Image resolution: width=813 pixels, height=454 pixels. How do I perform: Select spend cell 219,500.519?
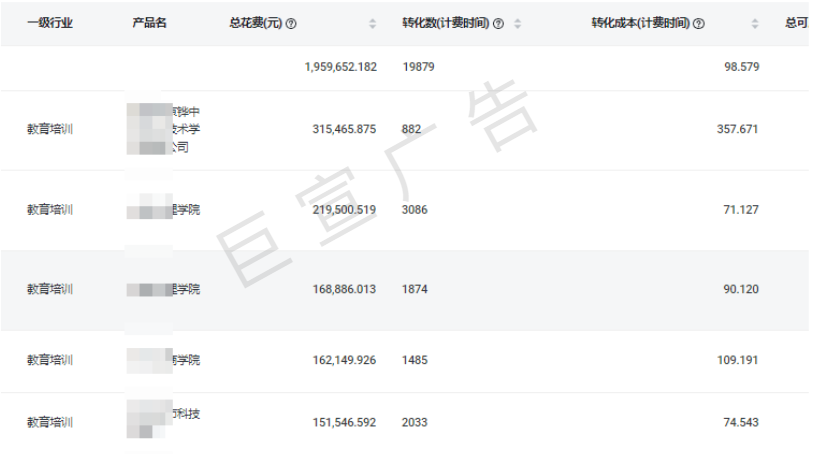click(344, 210)
